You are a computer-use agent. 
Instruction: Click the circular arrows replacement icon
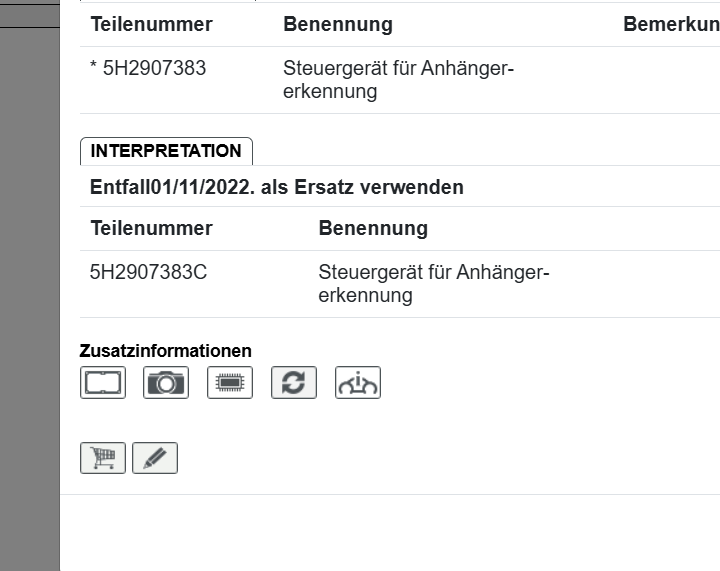[294, 383]
